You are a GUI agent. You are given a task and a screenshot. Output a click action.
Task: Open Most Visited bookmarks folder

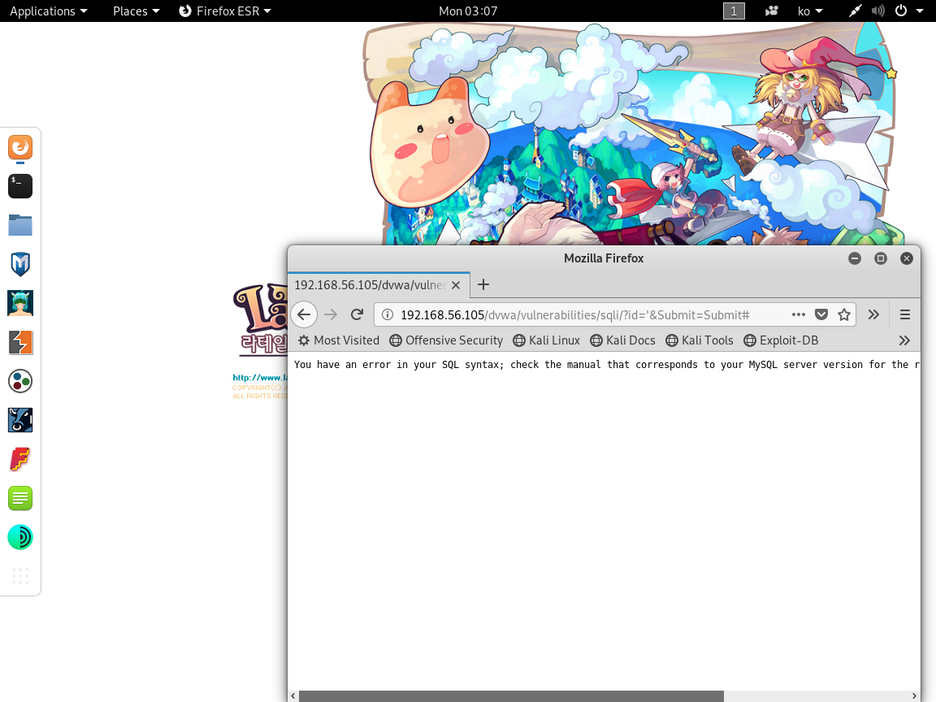(x=338, y=340)
